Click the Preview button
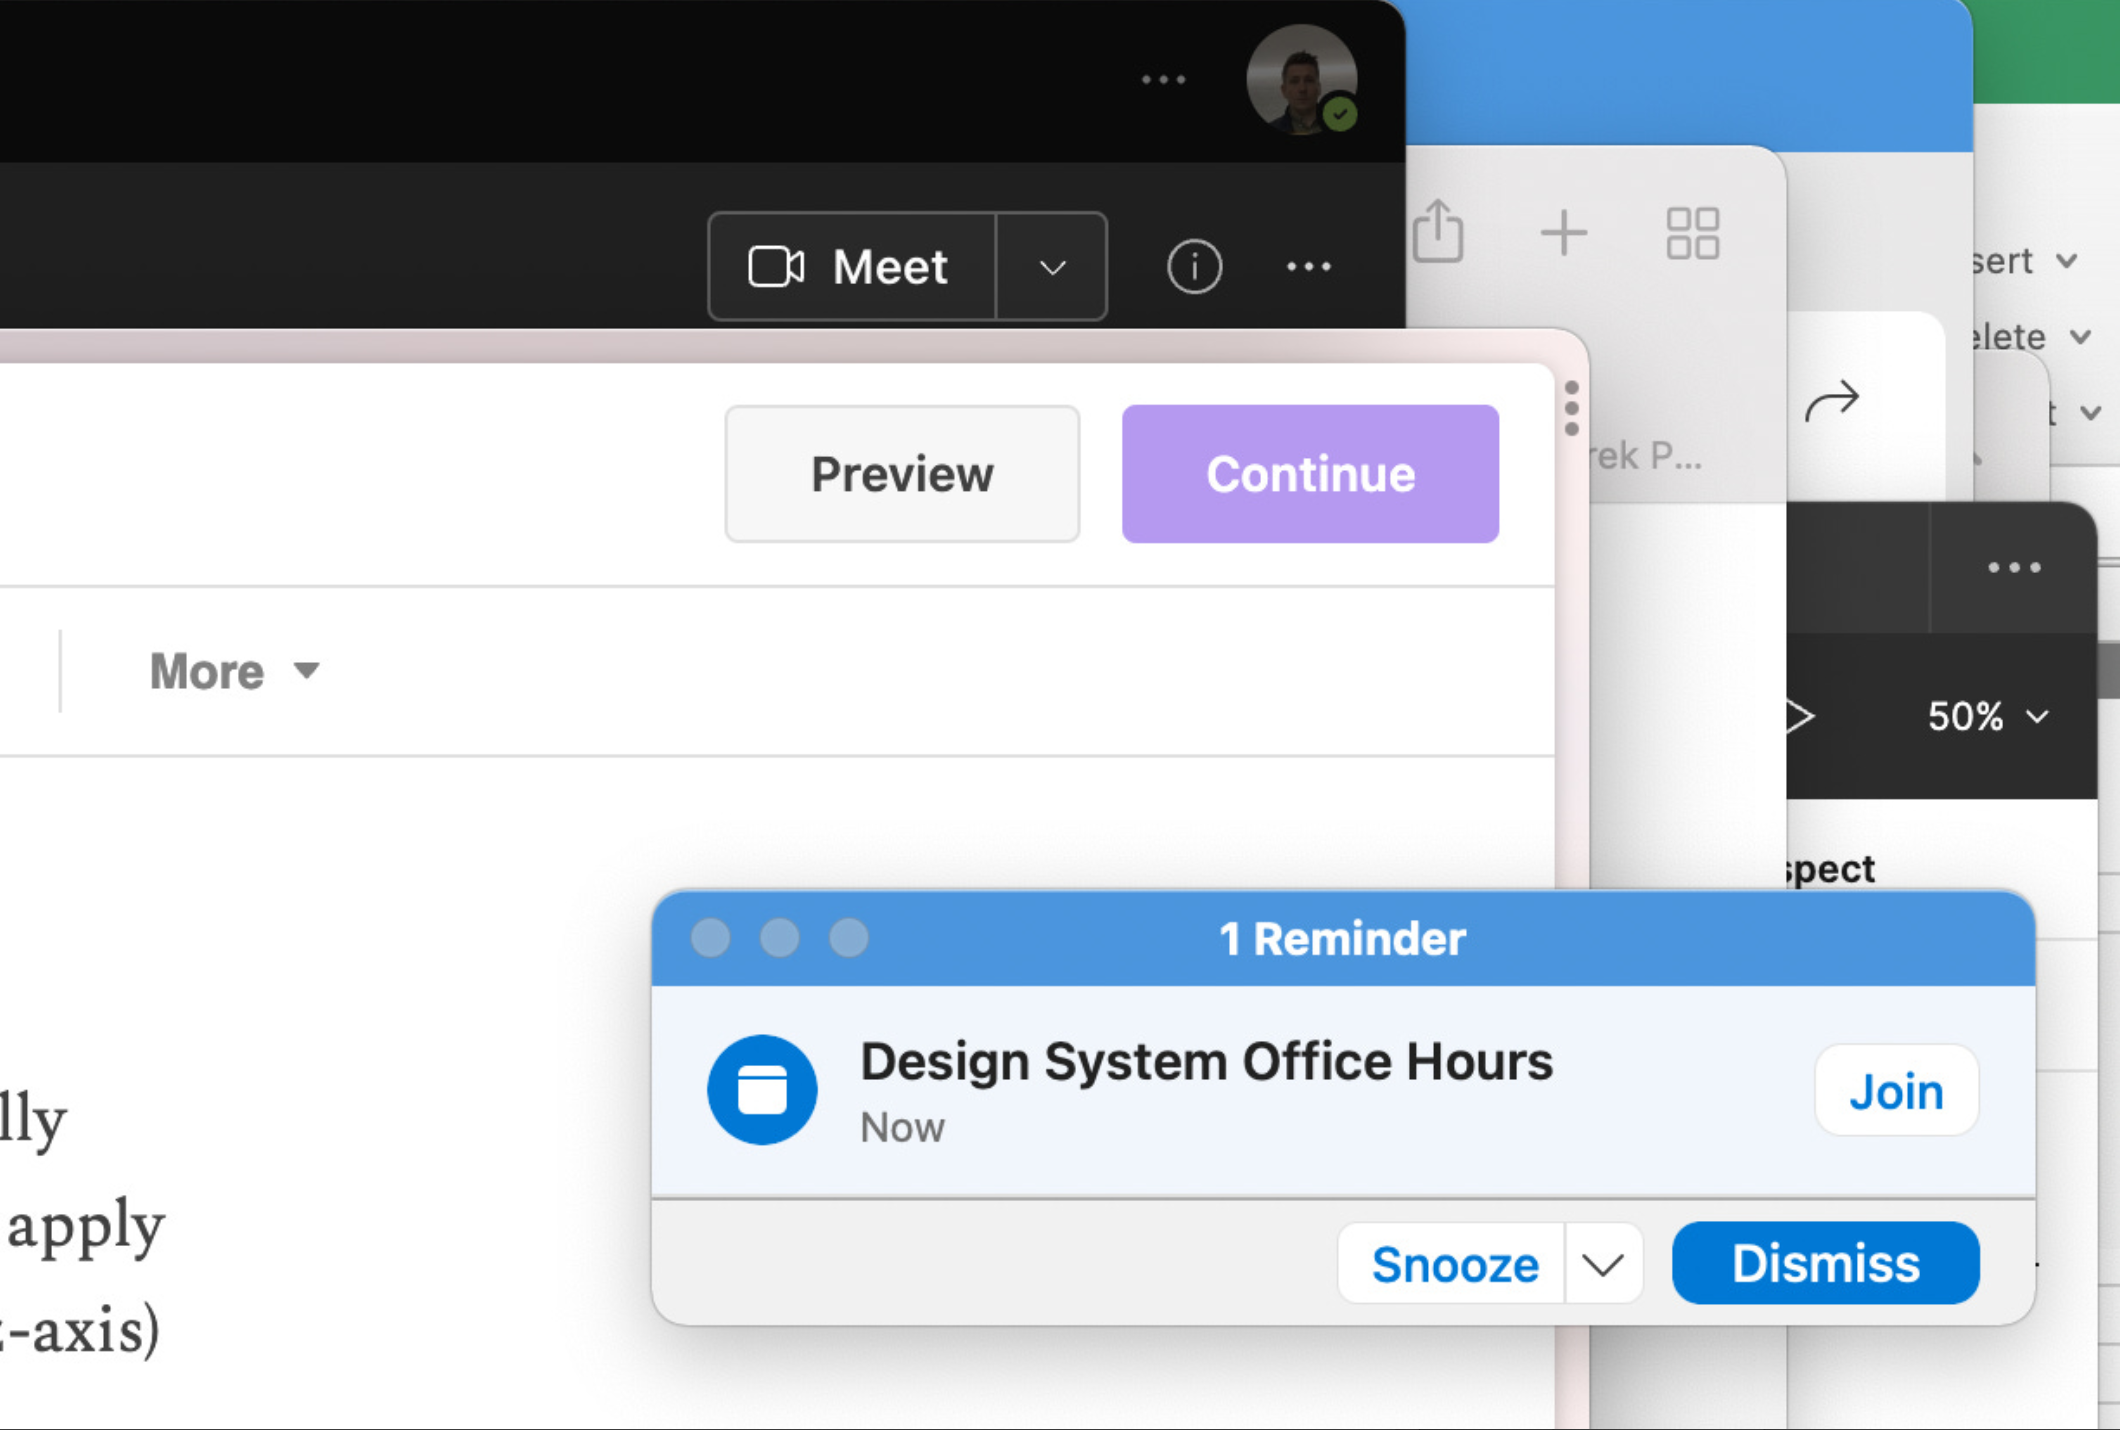2120x1430 pixels. (901, 474)
